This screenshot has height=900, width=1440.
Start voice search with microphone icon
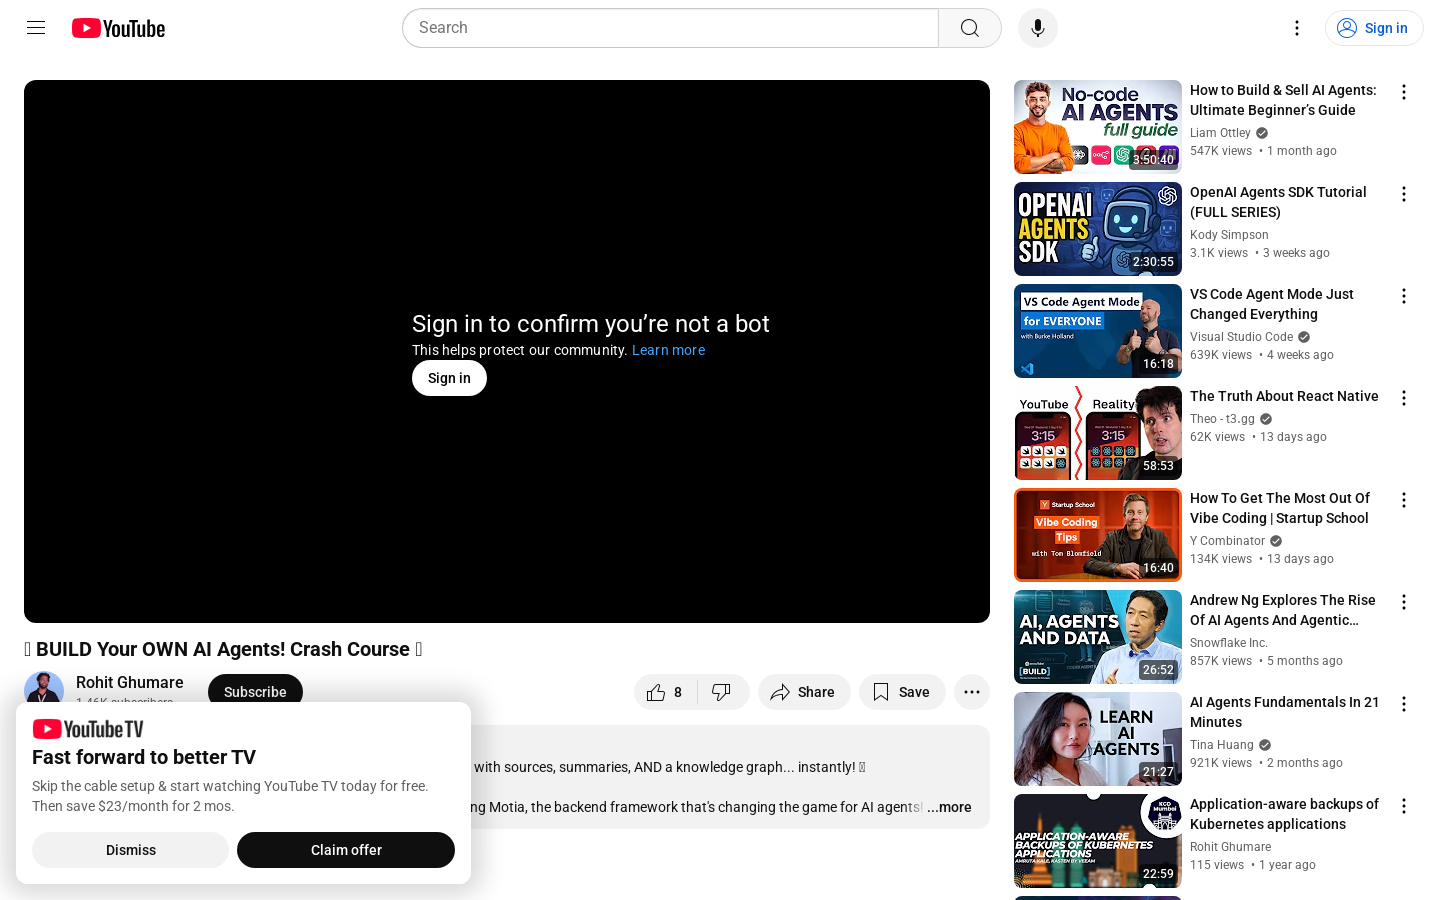1038,28
